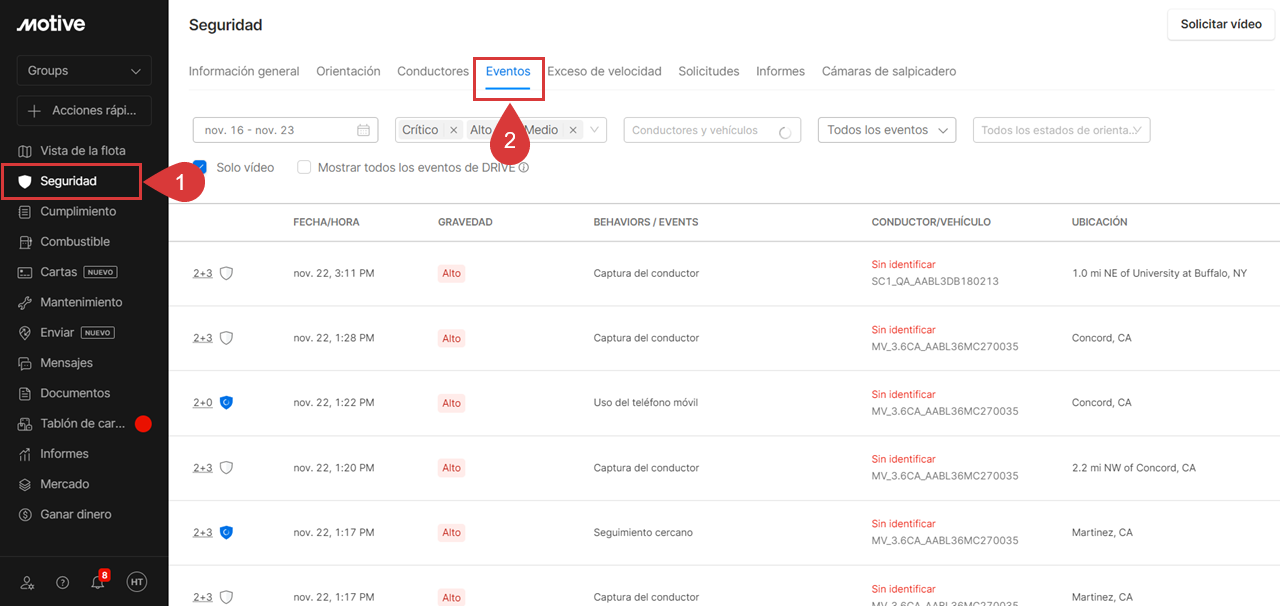Click Sin identificar on Uso del teléfono móvil row
The width and height of the screenshot is (1280, 606).
click(904, 394)
